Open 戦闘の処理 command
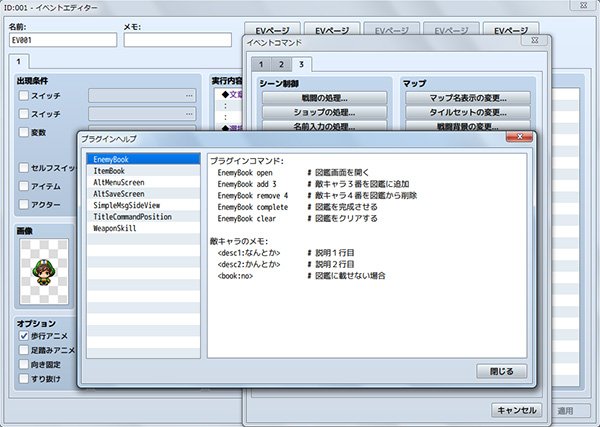The width and height of the screenshot is (600, 427). tap(324, 98)
